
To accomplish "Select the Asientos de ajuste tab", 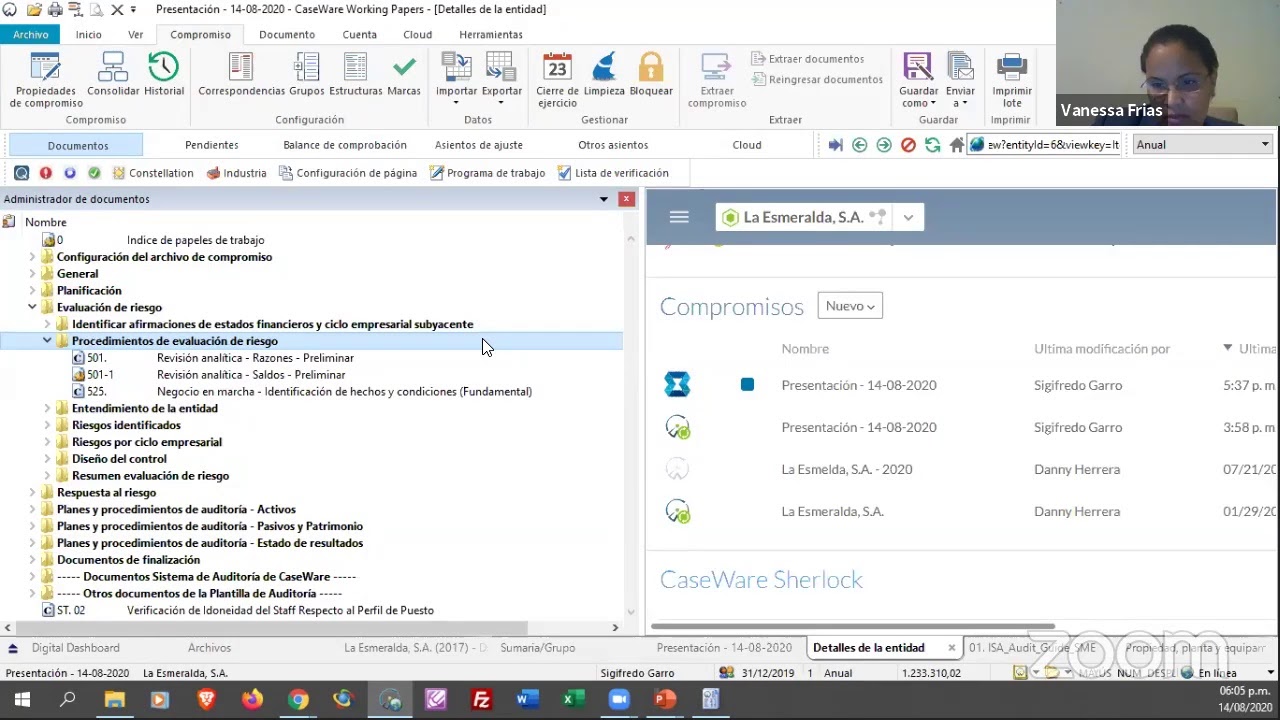I will tap(479, 145).
